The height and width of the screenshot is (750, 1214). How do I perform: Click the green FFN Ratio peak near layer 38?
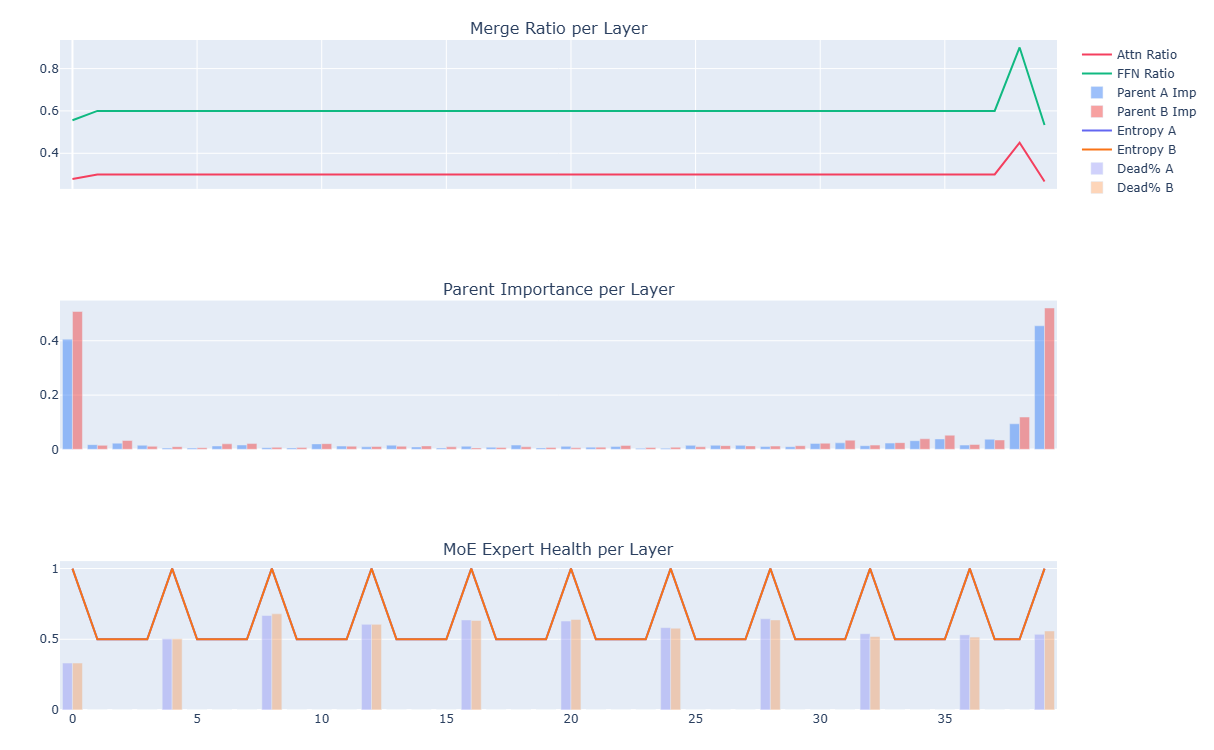(x=1019, y=48)
